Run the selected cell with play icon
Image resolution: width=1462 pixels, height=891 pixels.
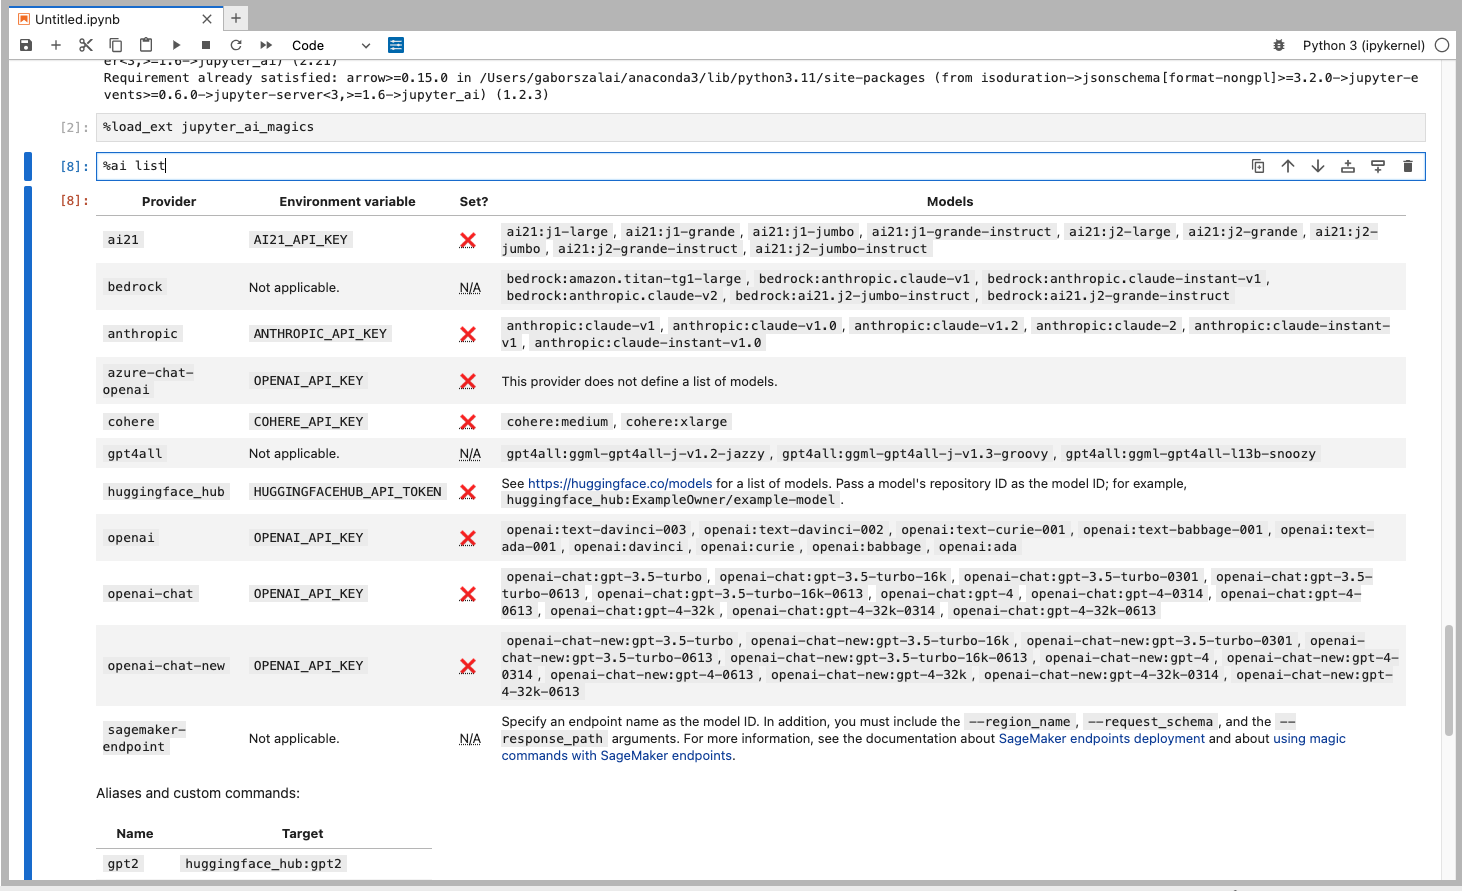point(176,45)
